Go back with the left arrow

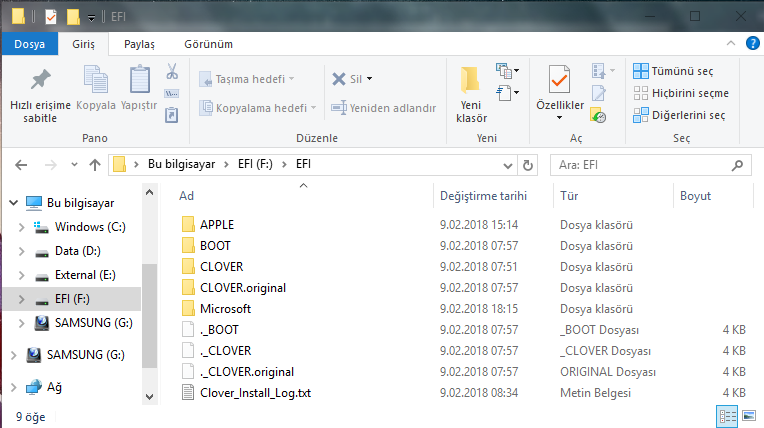click(21, 165)
